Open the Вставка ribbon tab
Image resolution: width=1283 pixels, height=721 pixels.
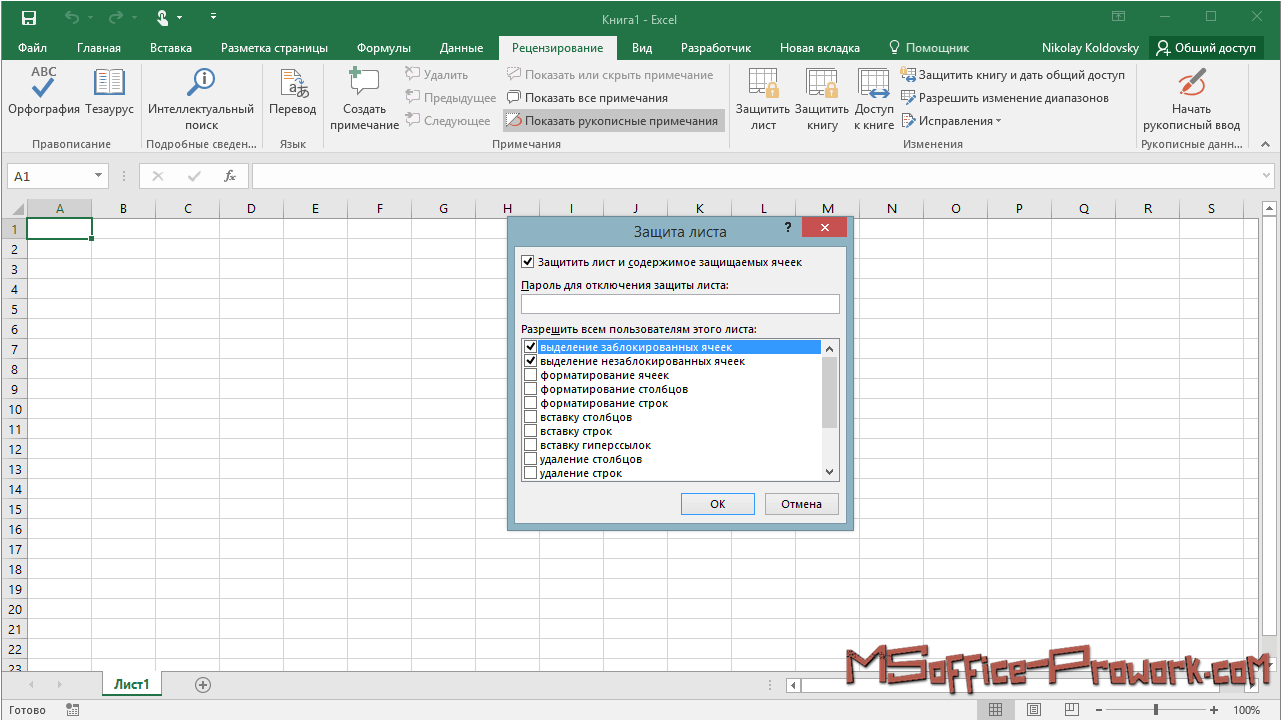pos(171,48)
